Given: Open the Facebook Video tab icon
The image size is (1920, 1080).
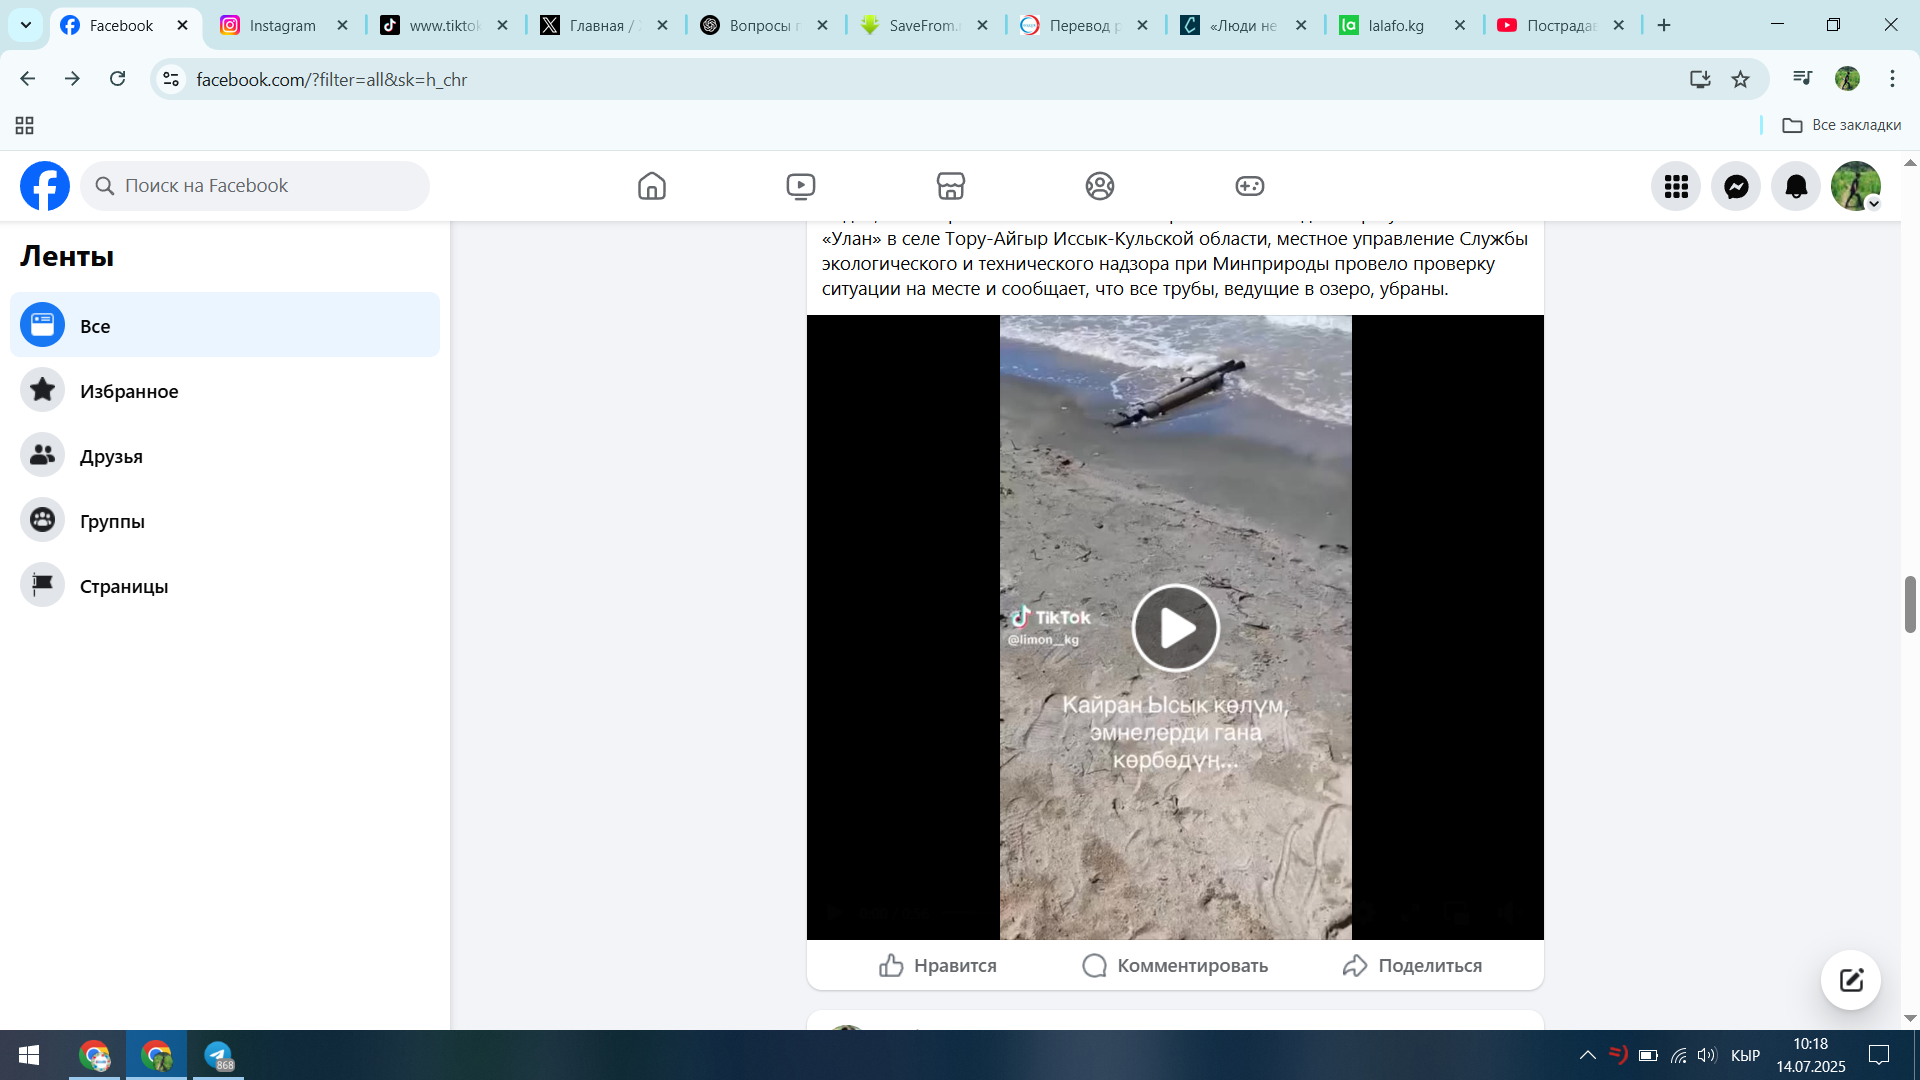Looking at the screenshot, I should click(x=800, y=186).
